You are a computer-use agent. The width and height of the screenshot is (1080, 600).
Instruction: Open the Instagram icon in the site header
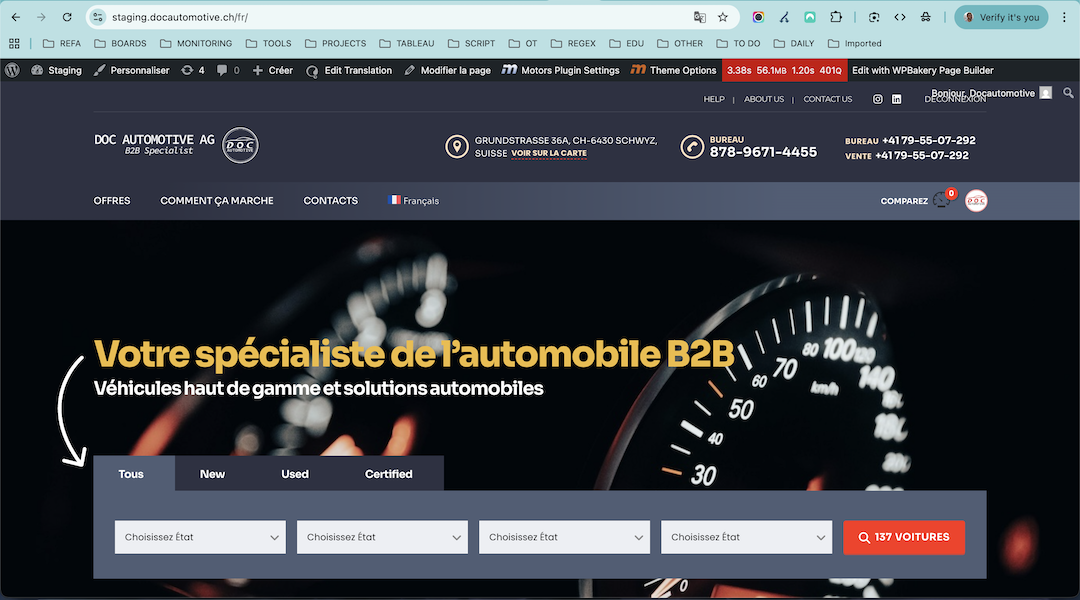[878, 99]
